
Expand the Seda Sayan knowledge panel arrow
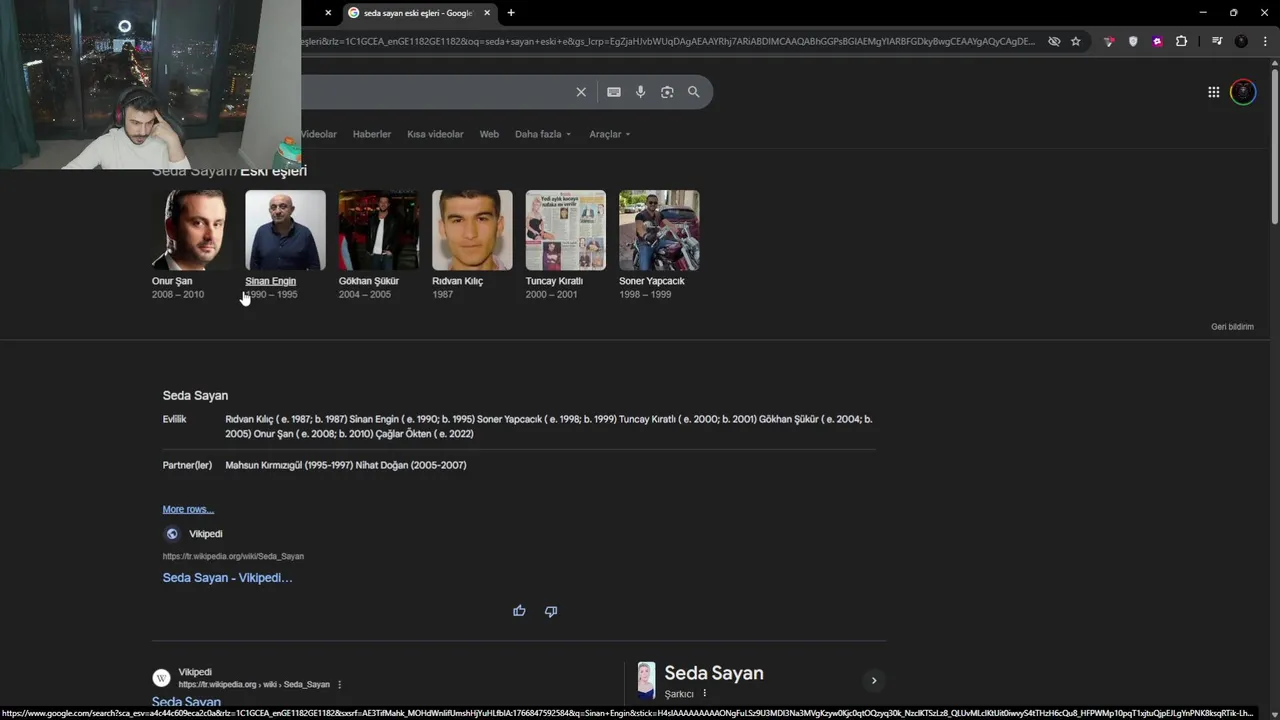tap(873, 680)
